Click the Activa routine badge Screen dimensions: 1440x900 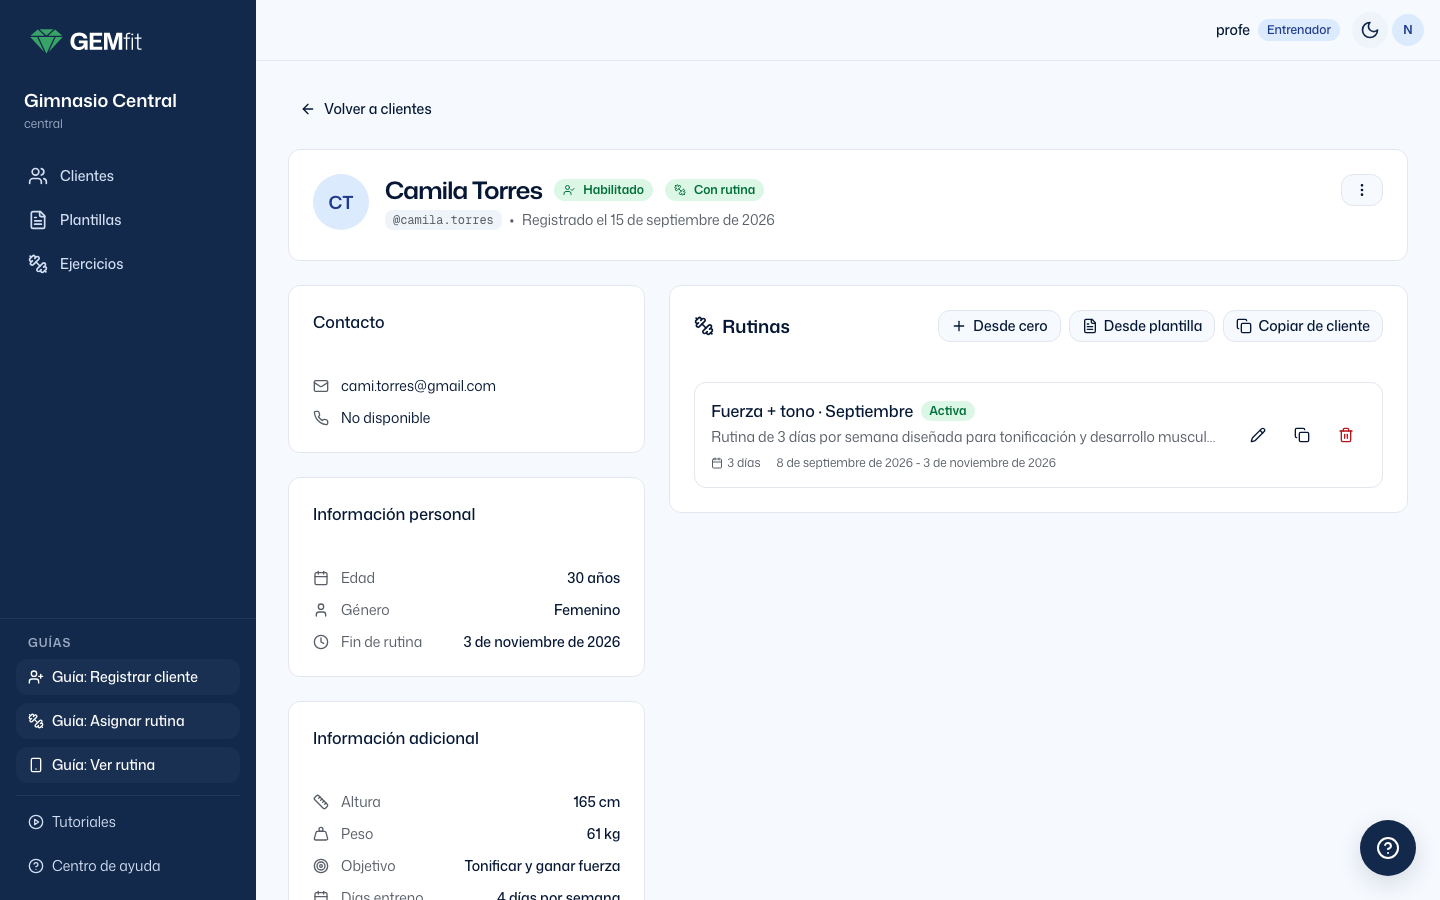coord(948,411)
